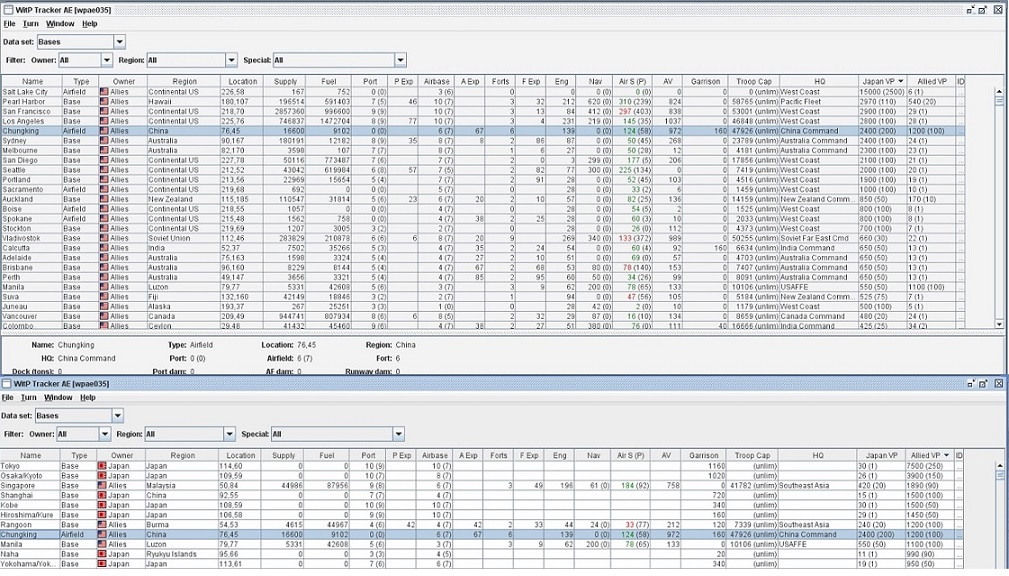Expand Owner filter dropdown in top window
Screen dimensions: 1009x576
tap(107, 60)
